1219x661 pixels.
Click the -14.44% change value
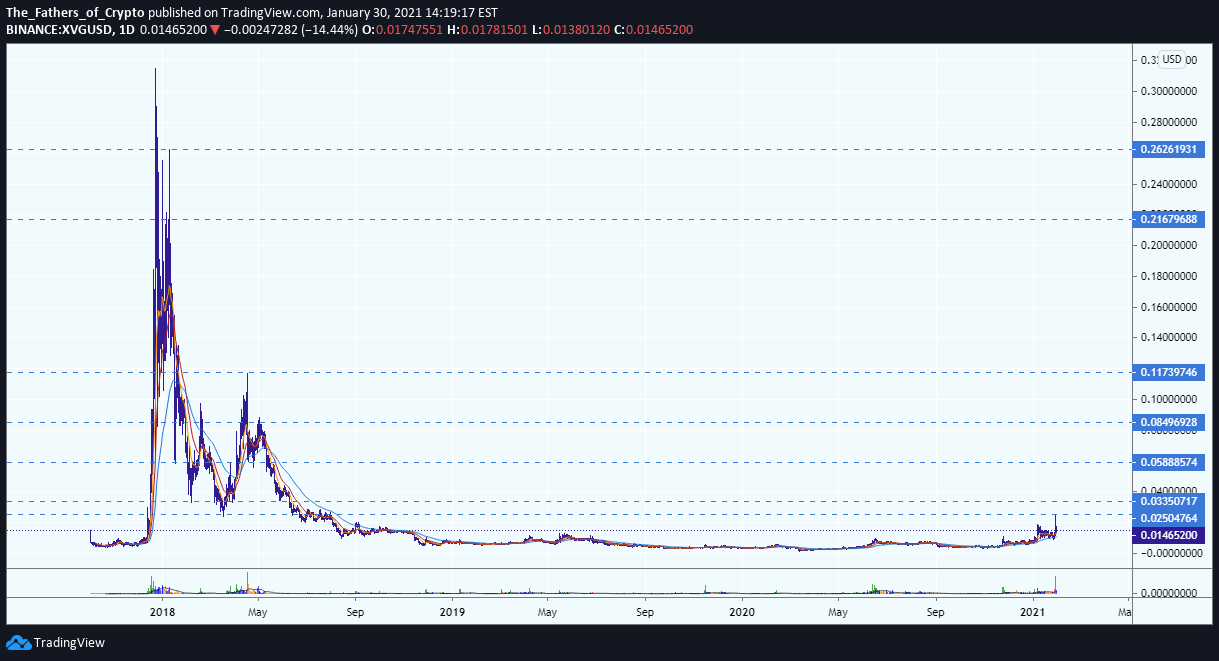(331, 30)
